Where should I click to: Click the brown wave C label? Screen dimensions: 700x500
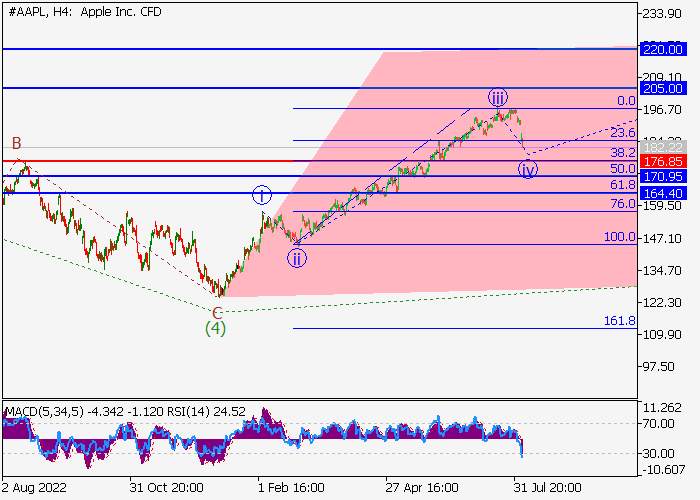[217, 313]
